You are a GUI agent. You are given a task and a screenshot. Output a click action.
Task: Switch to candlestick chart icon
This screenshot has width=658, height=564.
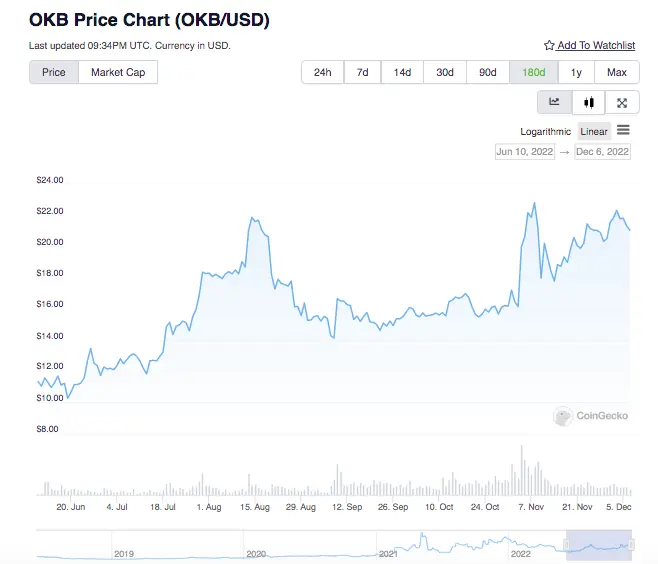click(588, 102)
